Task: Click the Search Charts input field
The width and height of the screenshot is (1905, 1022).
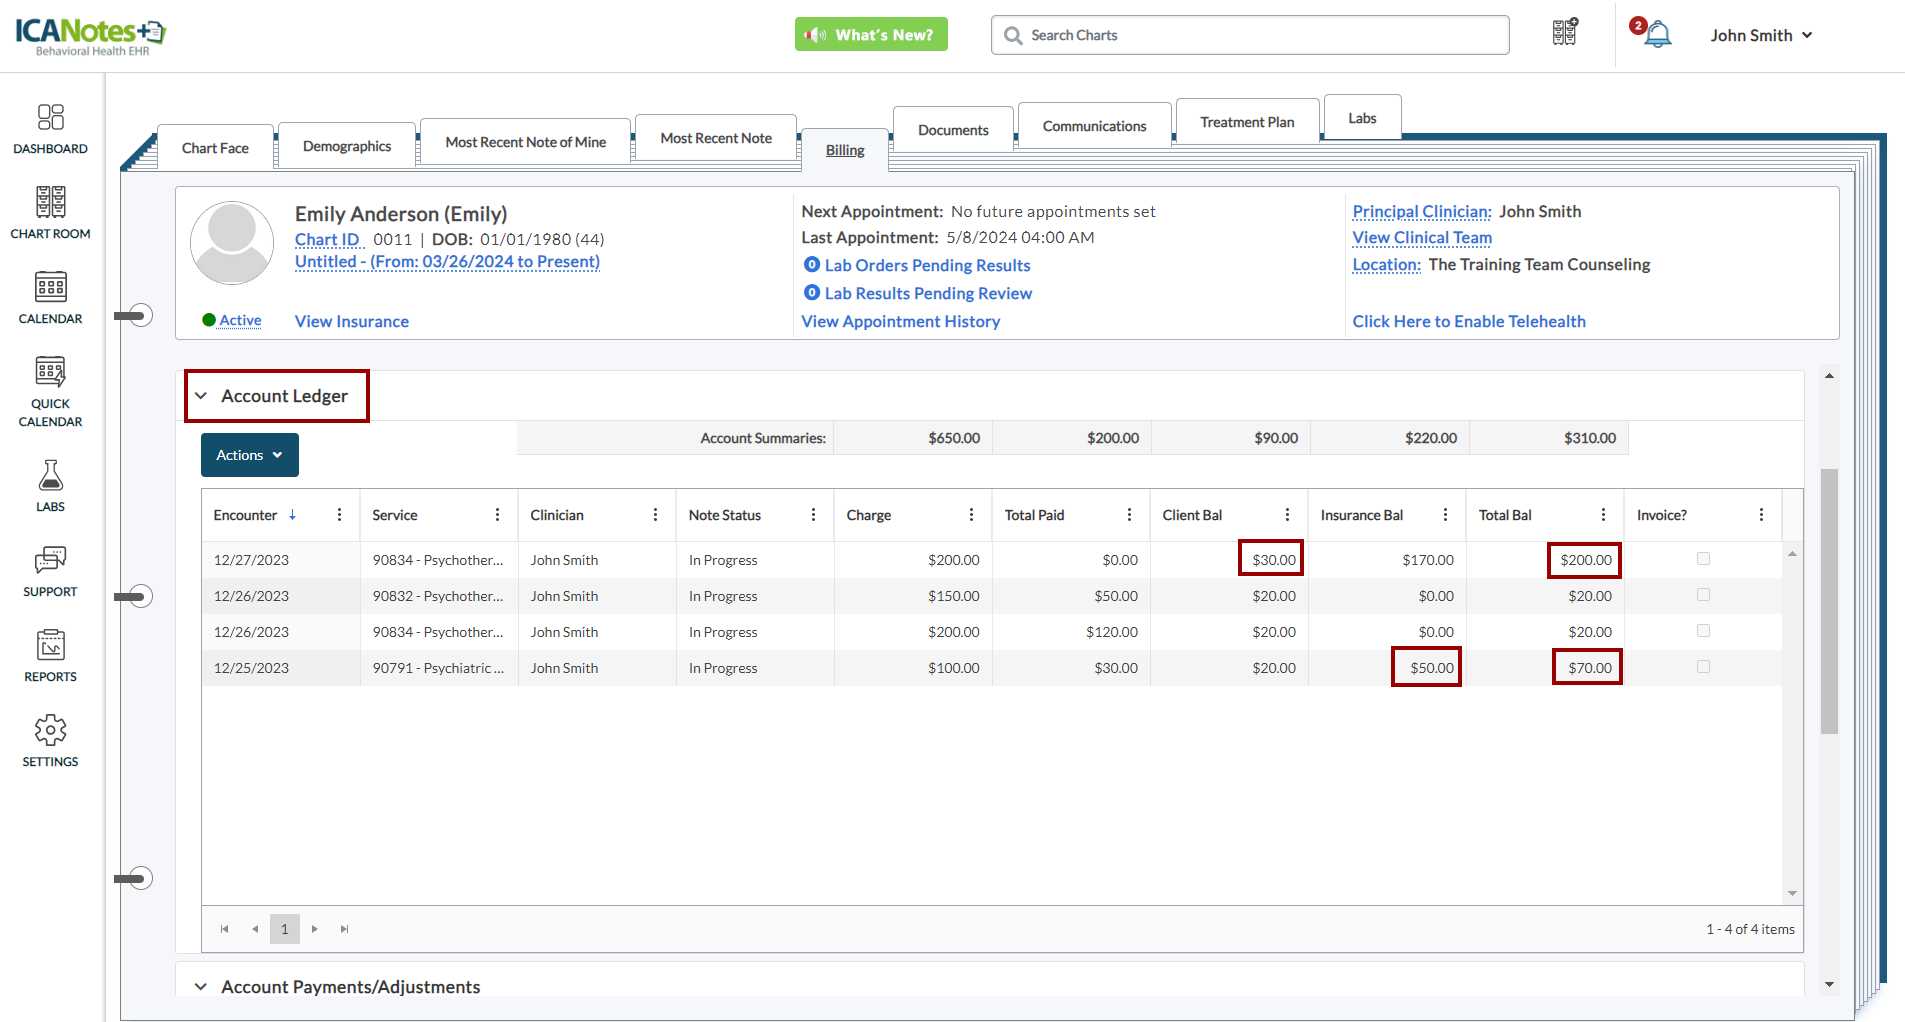Action: [1250, 35]
